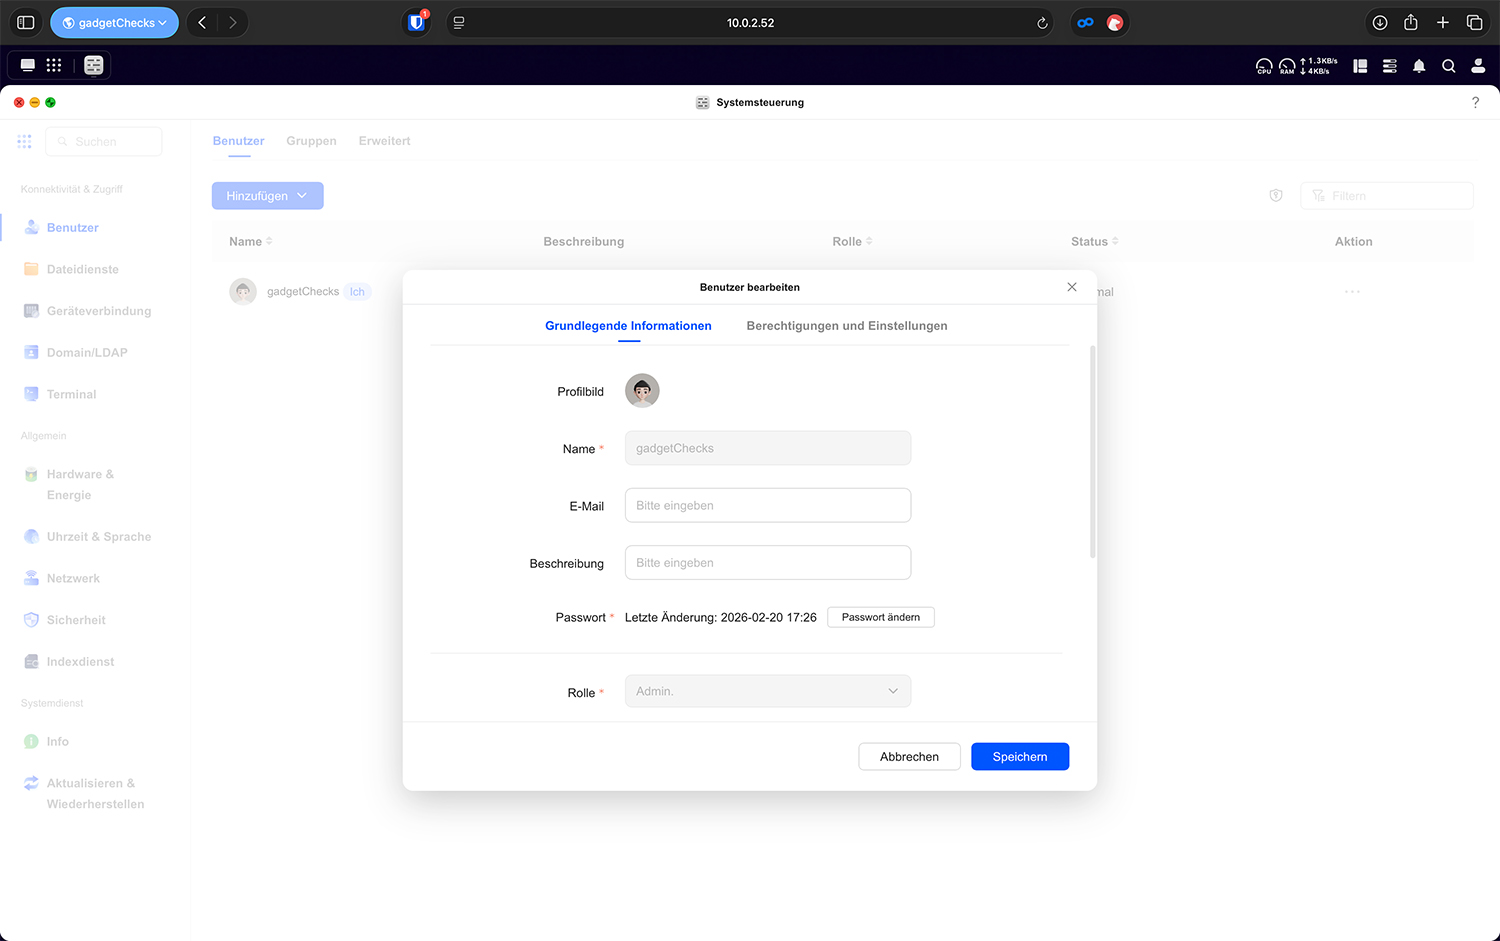Reload the page with refresh icon

[1042, 23]
